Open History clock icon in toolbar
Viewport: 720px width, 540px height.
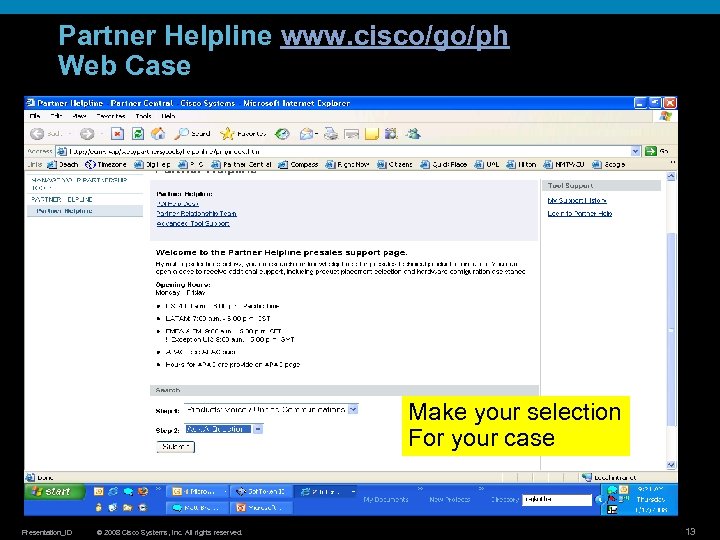coord(282,134)
